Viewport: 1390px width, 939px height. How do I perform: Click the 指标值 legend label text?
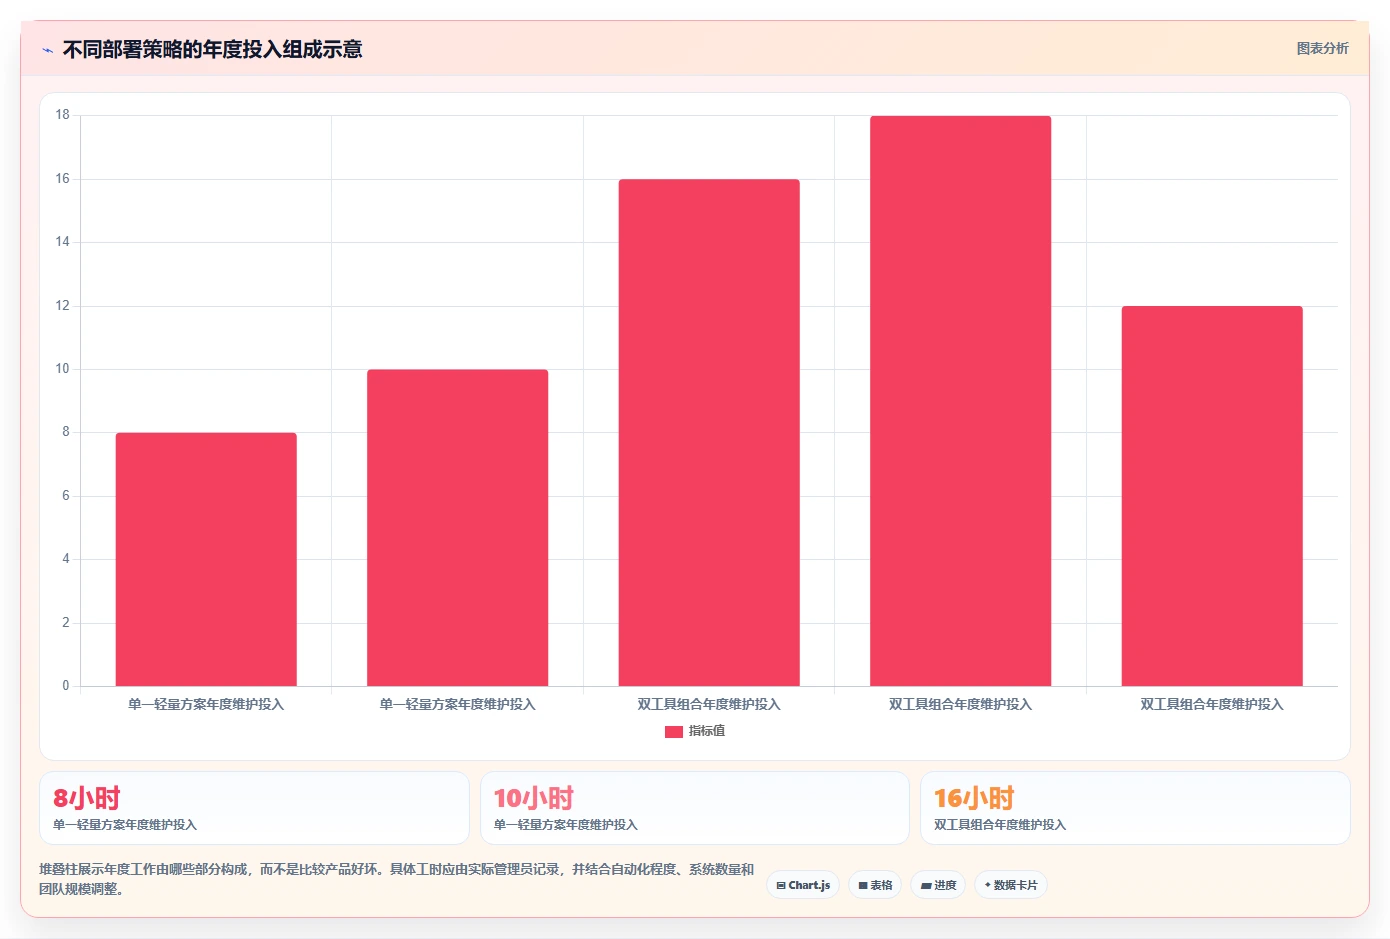707,731
